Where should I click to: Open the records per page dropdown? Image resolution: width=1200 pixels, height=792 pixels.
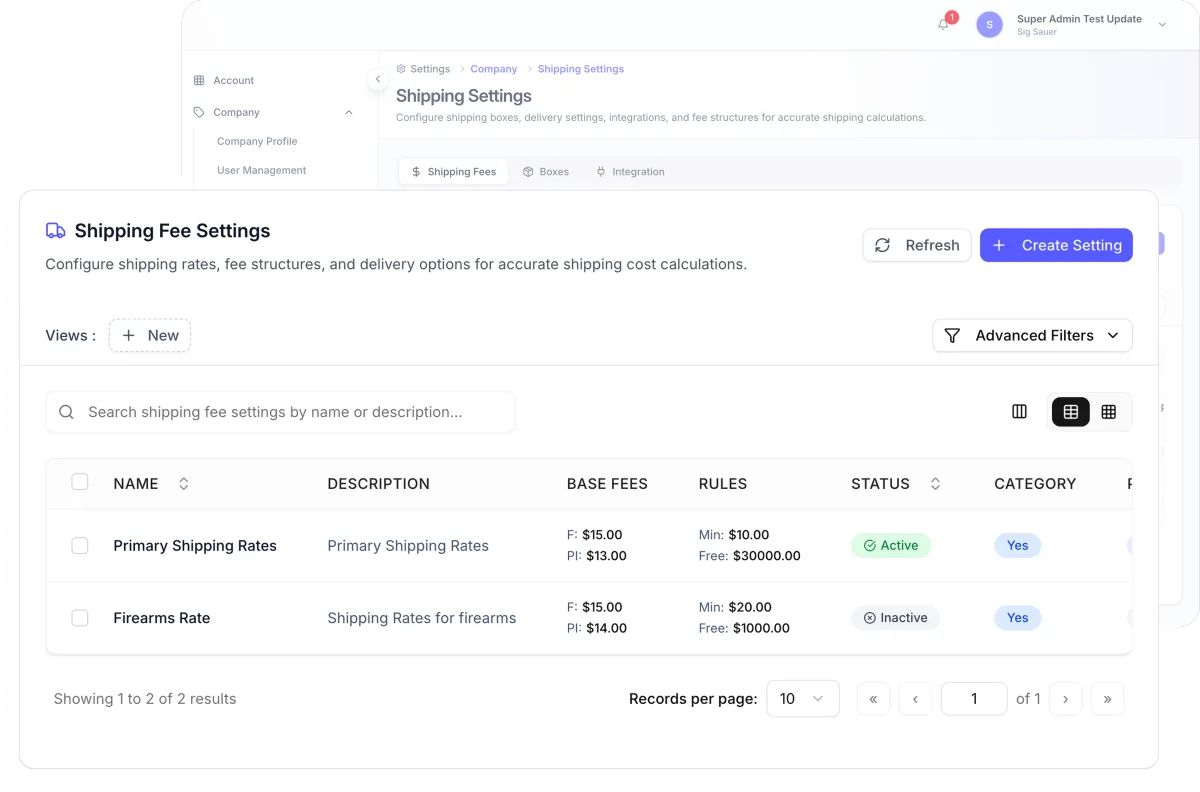(x=802, y=699)
